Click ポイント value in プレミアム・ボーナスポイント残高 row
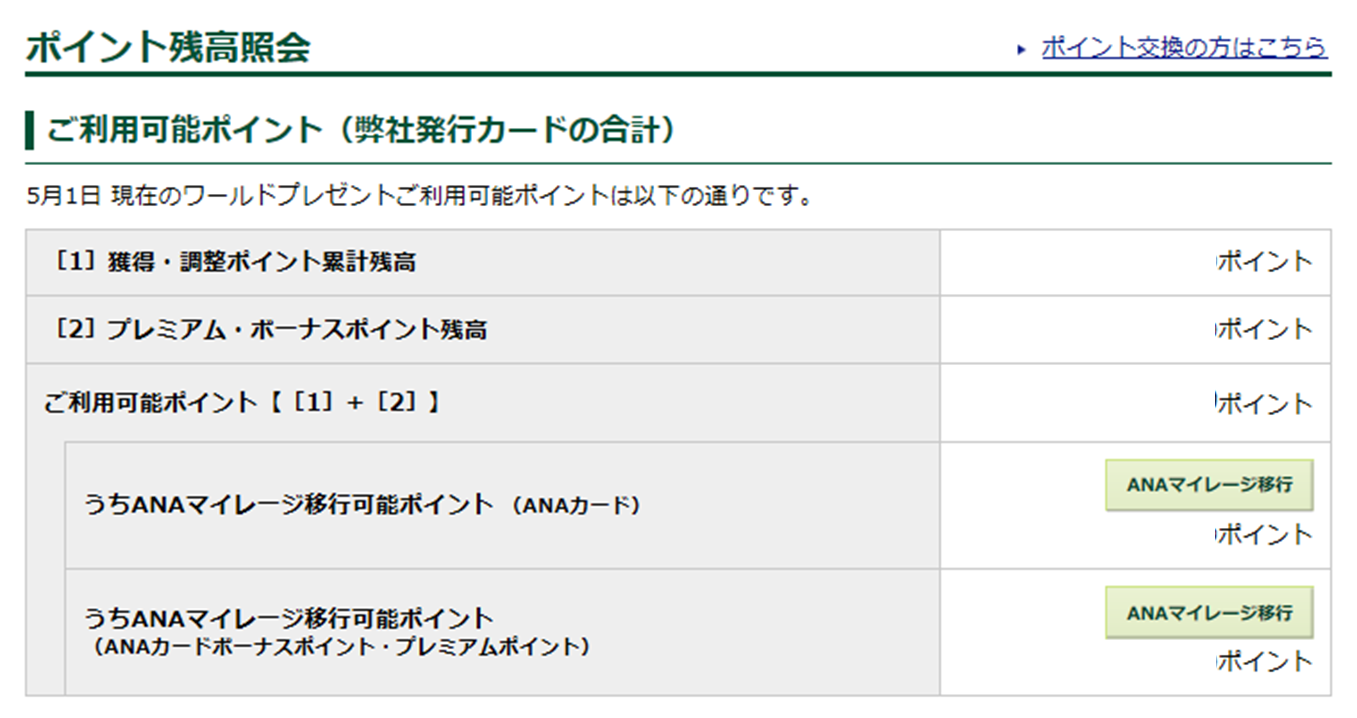This screenshot has height=718, width=1357. tap(1263, 329)
